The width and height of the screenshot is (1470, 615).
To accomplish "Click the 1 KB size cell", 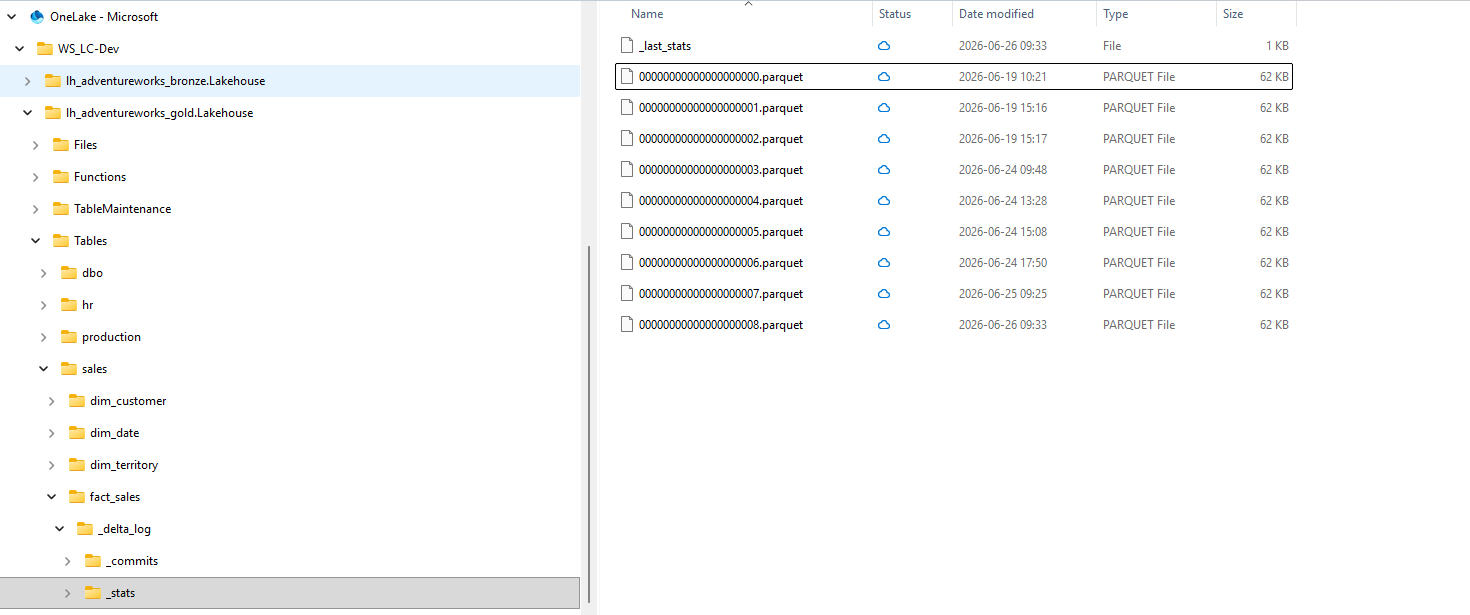I will pyautogui.click(x=1277, y=46).
